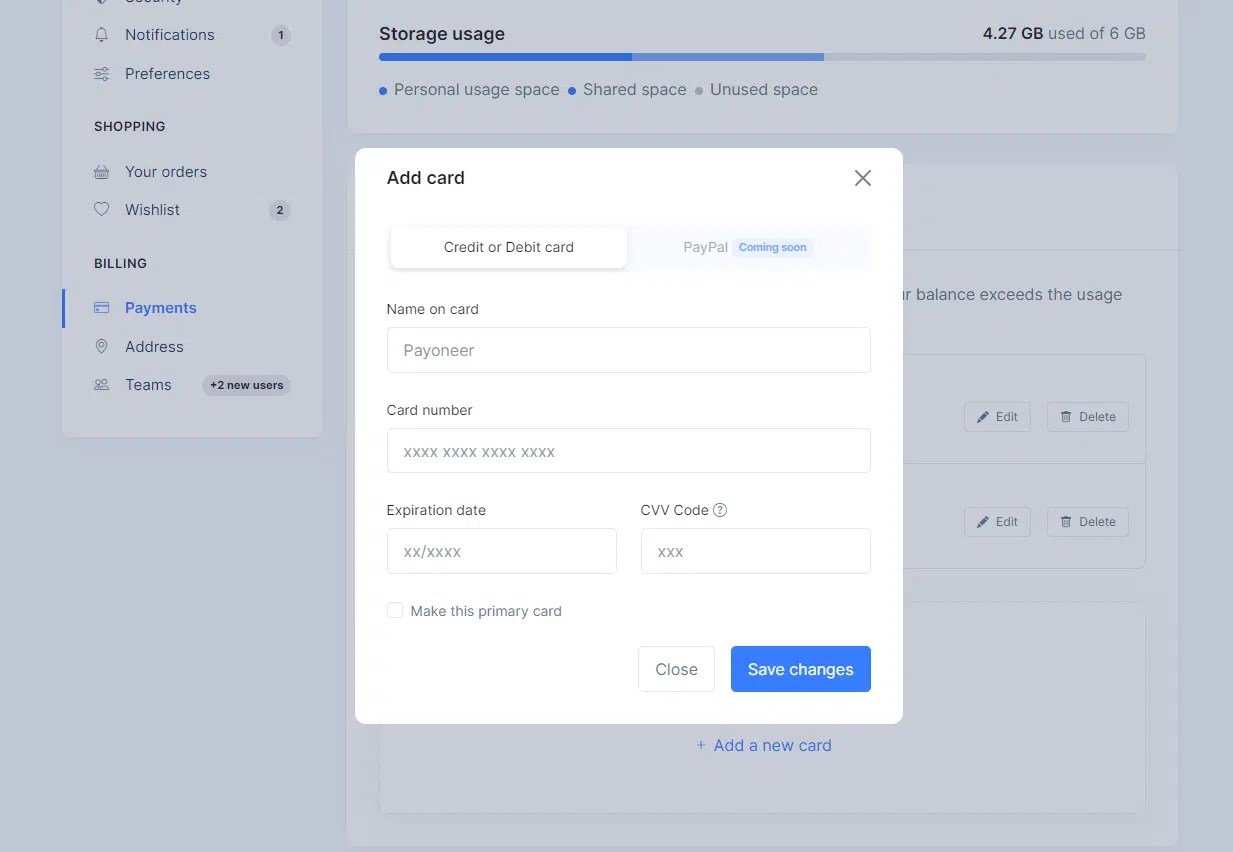The width and height of the screenshot is (1233, 852).
Task: Close the Add card dialog with X
Action: (x=863, y=178)
